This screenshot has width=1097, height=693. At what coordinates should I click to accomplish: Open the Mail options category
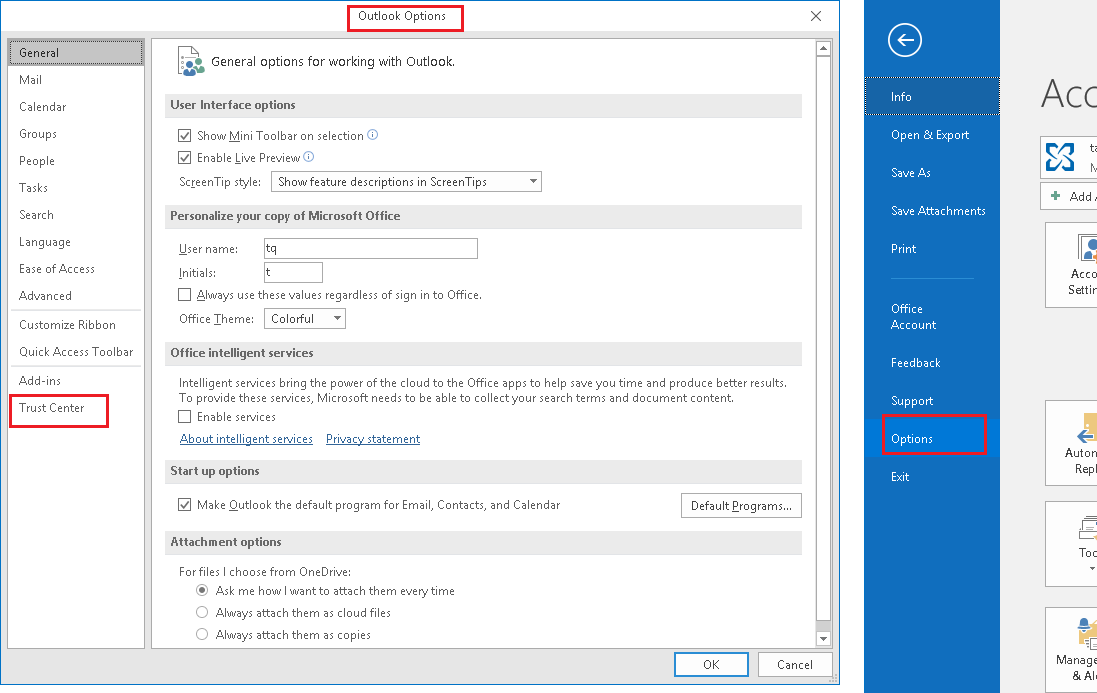(x=76, y=80)
